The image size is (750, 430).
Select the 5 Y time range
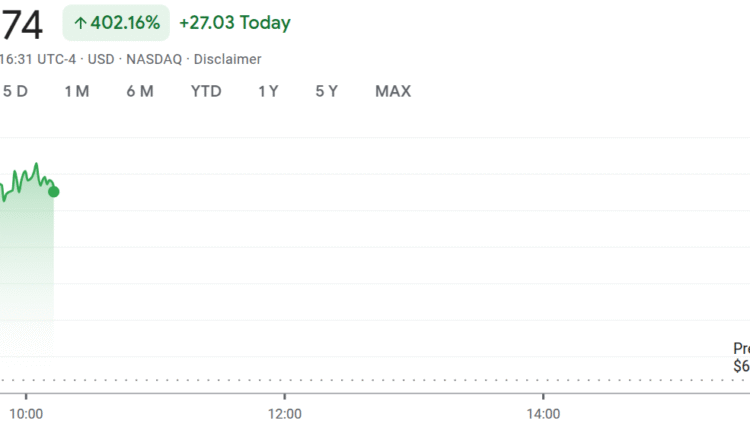click(x=327, y=91)
